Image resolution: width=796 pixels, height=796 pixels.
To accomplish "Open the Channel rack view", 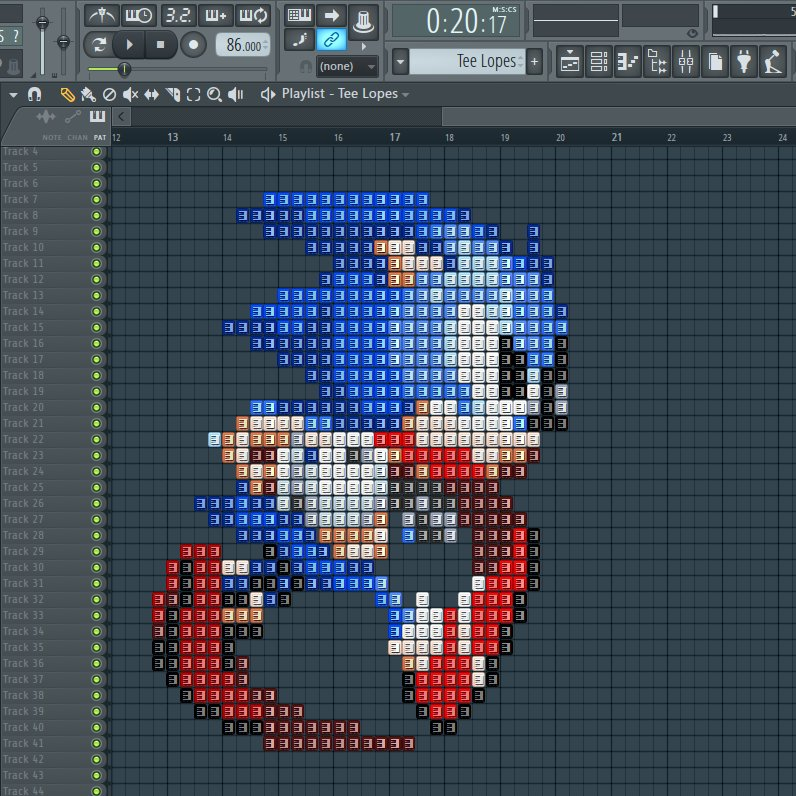I will (599, 62).
